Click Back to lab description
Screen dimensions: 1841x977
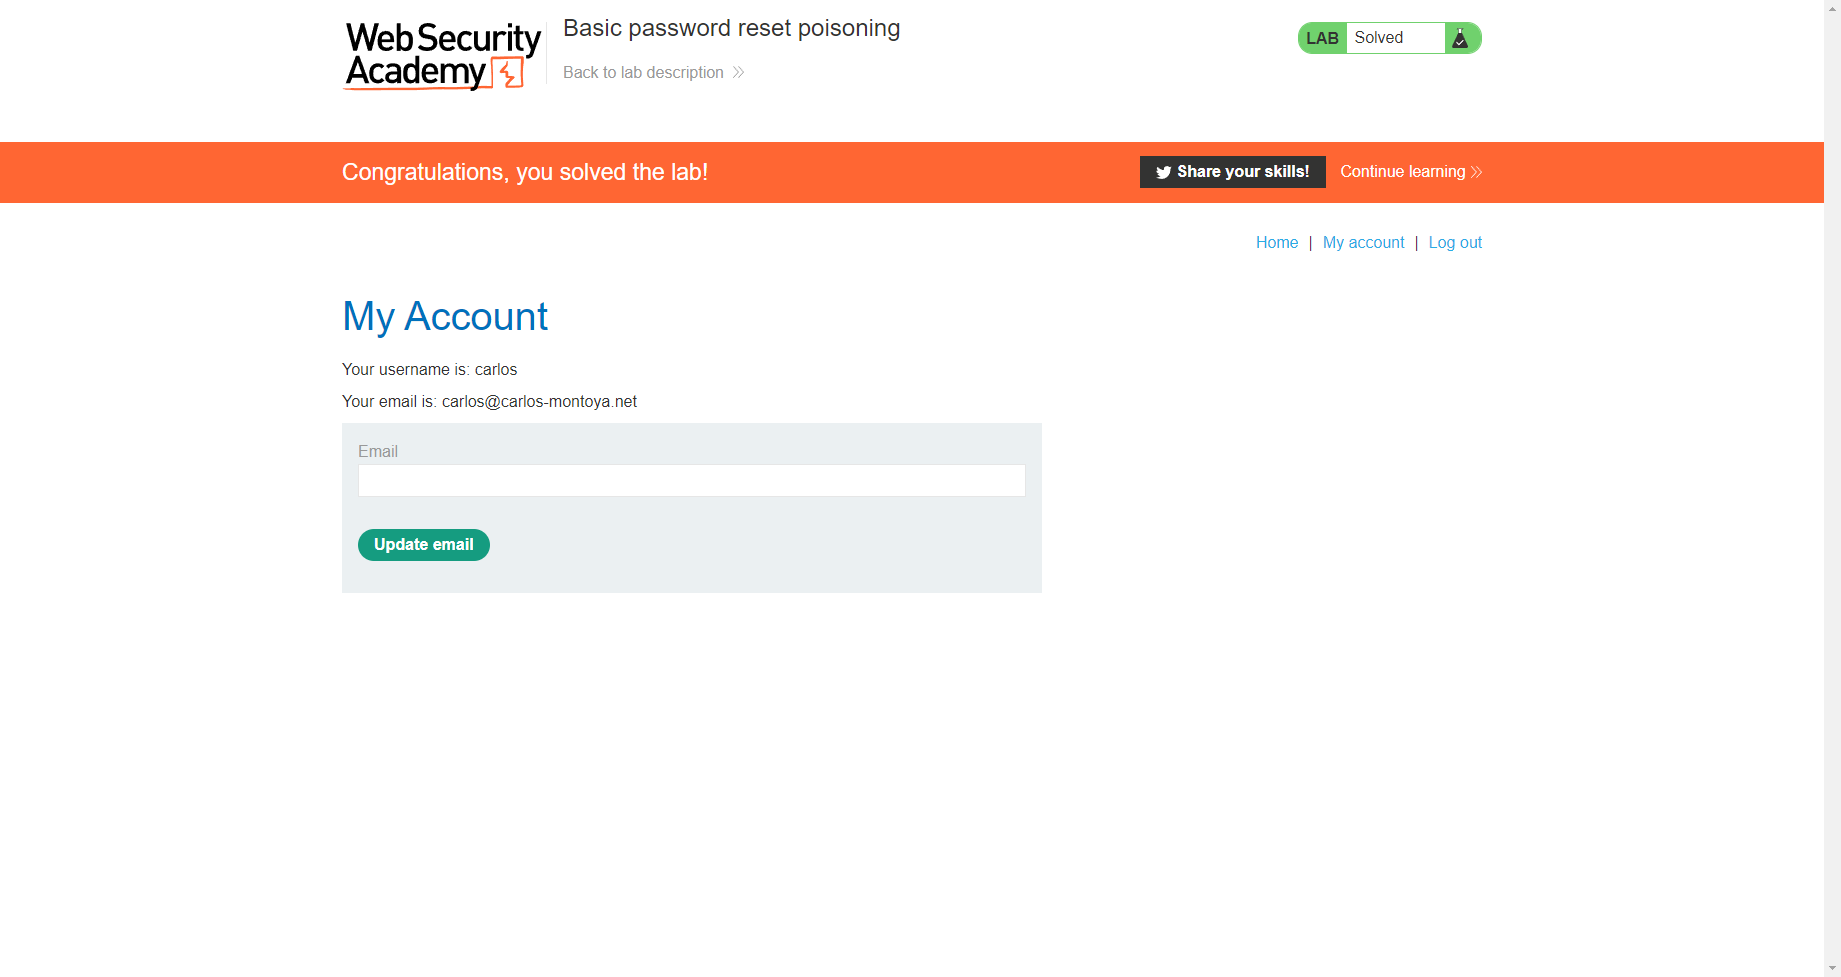(x=643, y=72)
